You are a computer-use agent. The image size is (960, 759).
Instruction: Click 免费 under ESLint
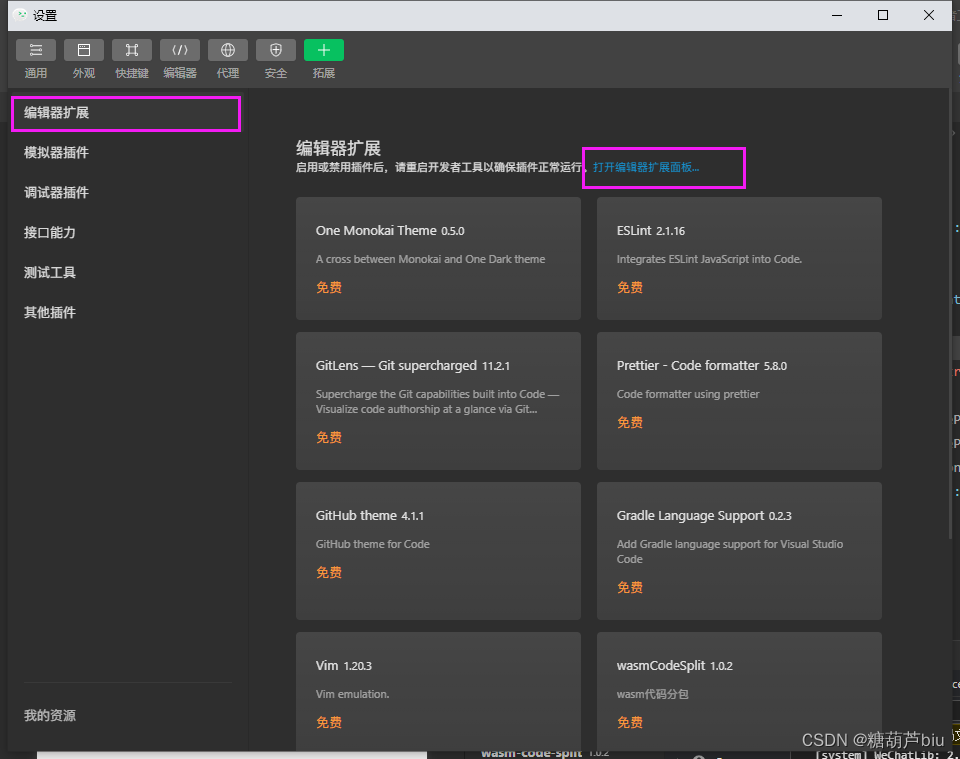pos(630,288)
